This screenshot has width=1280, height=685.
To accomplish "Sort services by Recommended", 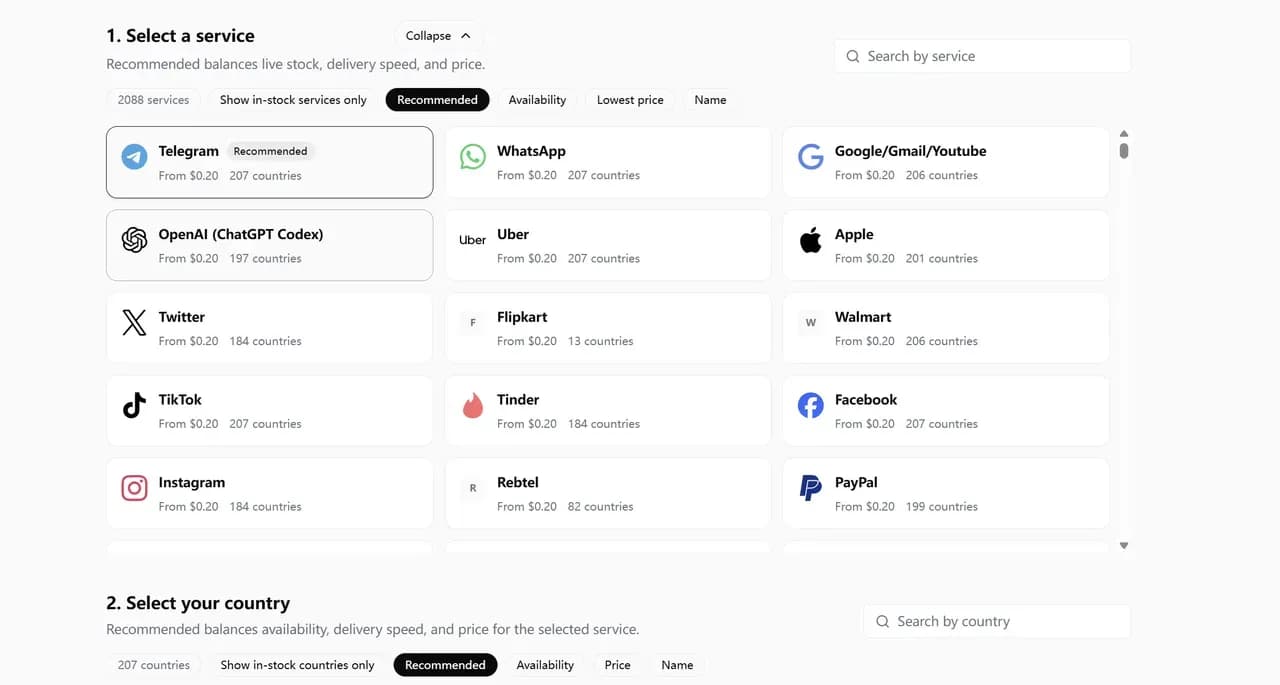I will [437, 100].
